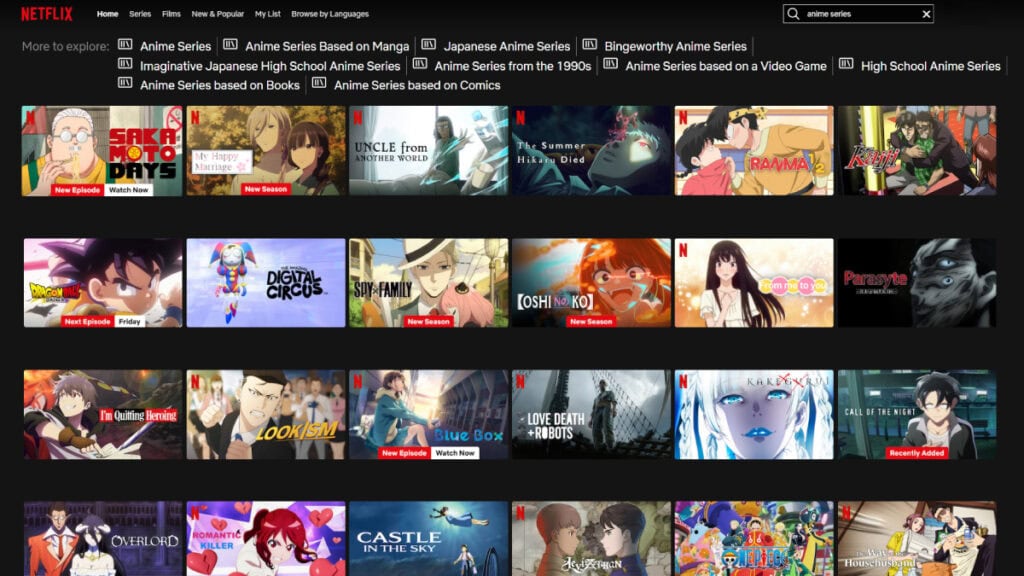Open the Overlord thumbnail
The image size is (1024, 576).
coord(103,539)
